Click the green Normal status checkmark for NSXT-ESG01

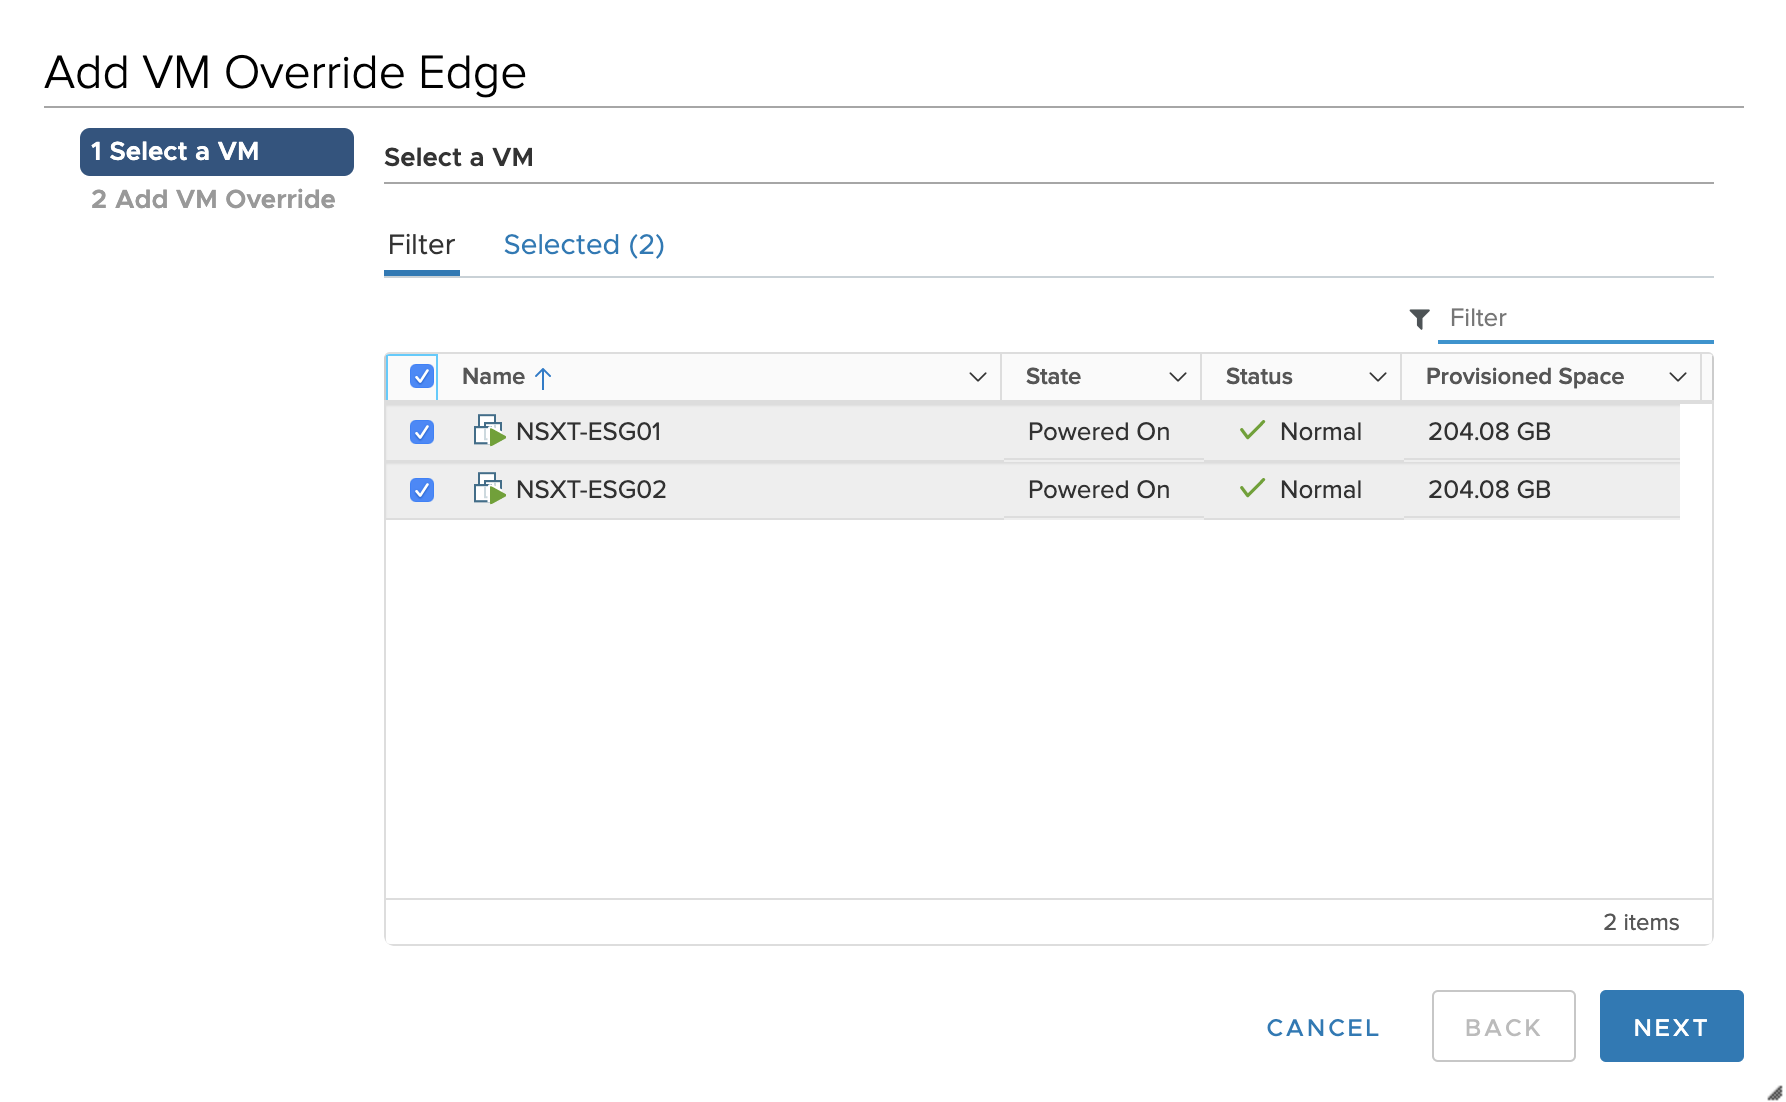click(x=1252, y=429)
